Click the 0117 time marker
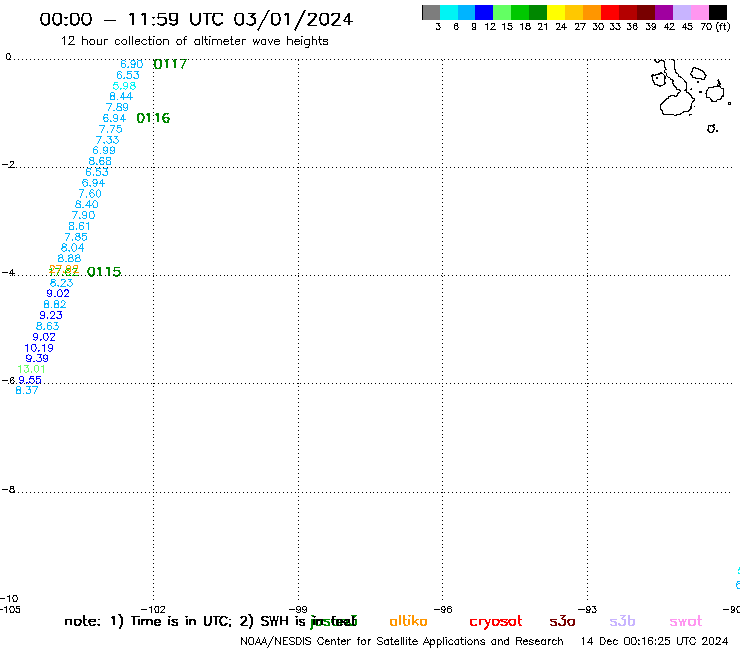Screen dimensions: 740x650 (170, 64)
